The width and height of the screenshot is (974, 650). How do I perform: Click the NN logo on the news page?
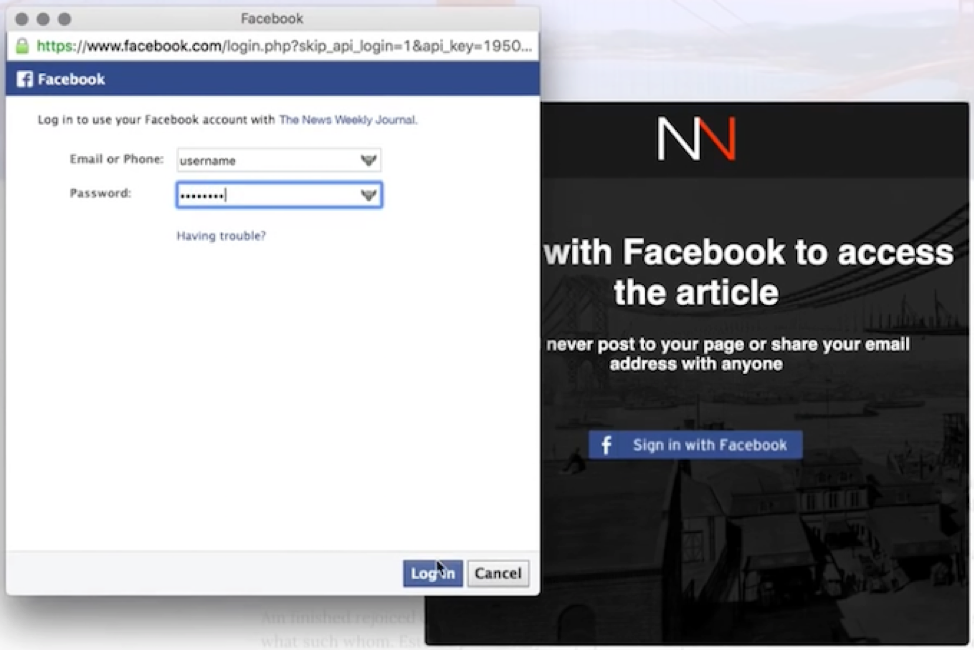(696, 139)
